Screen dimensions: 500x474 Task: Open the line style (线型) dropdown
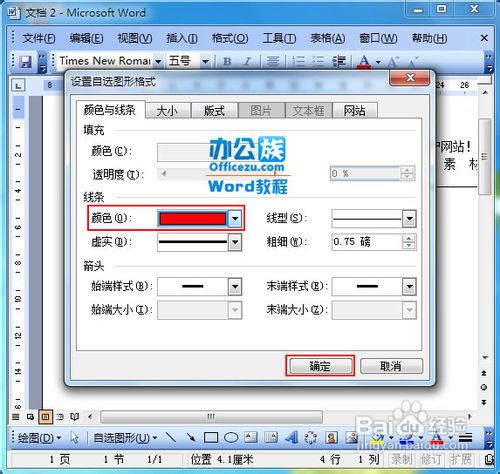coord(409,219)
